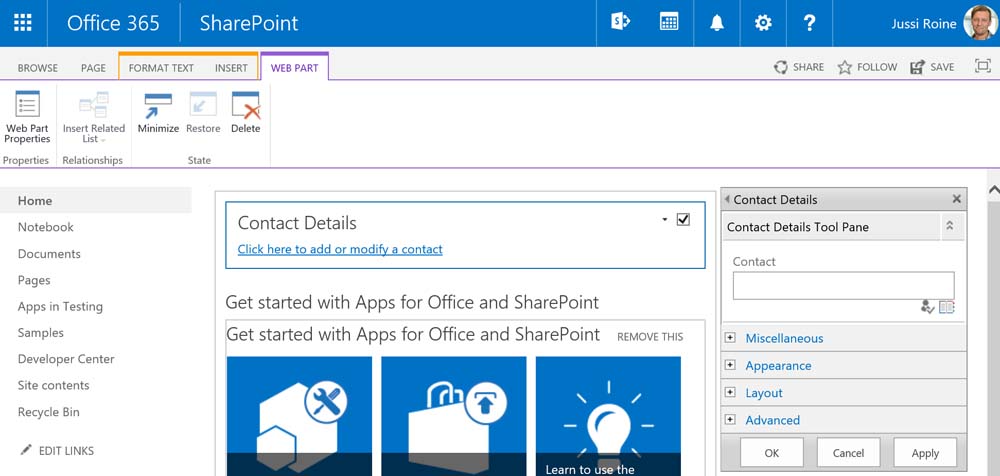Click the notifications bell icon
1000x476 pixels.
(717, 23)
